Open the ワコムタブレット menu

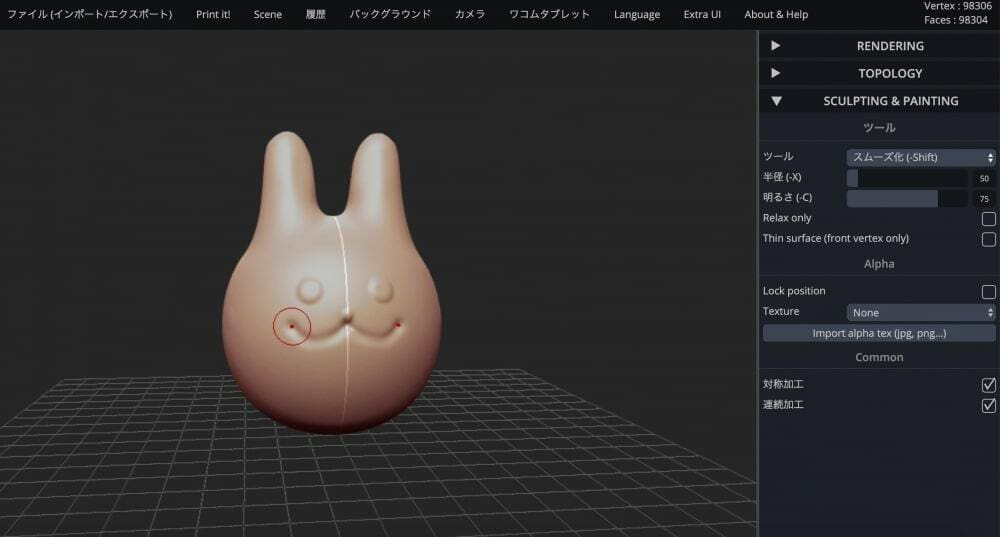549,14
